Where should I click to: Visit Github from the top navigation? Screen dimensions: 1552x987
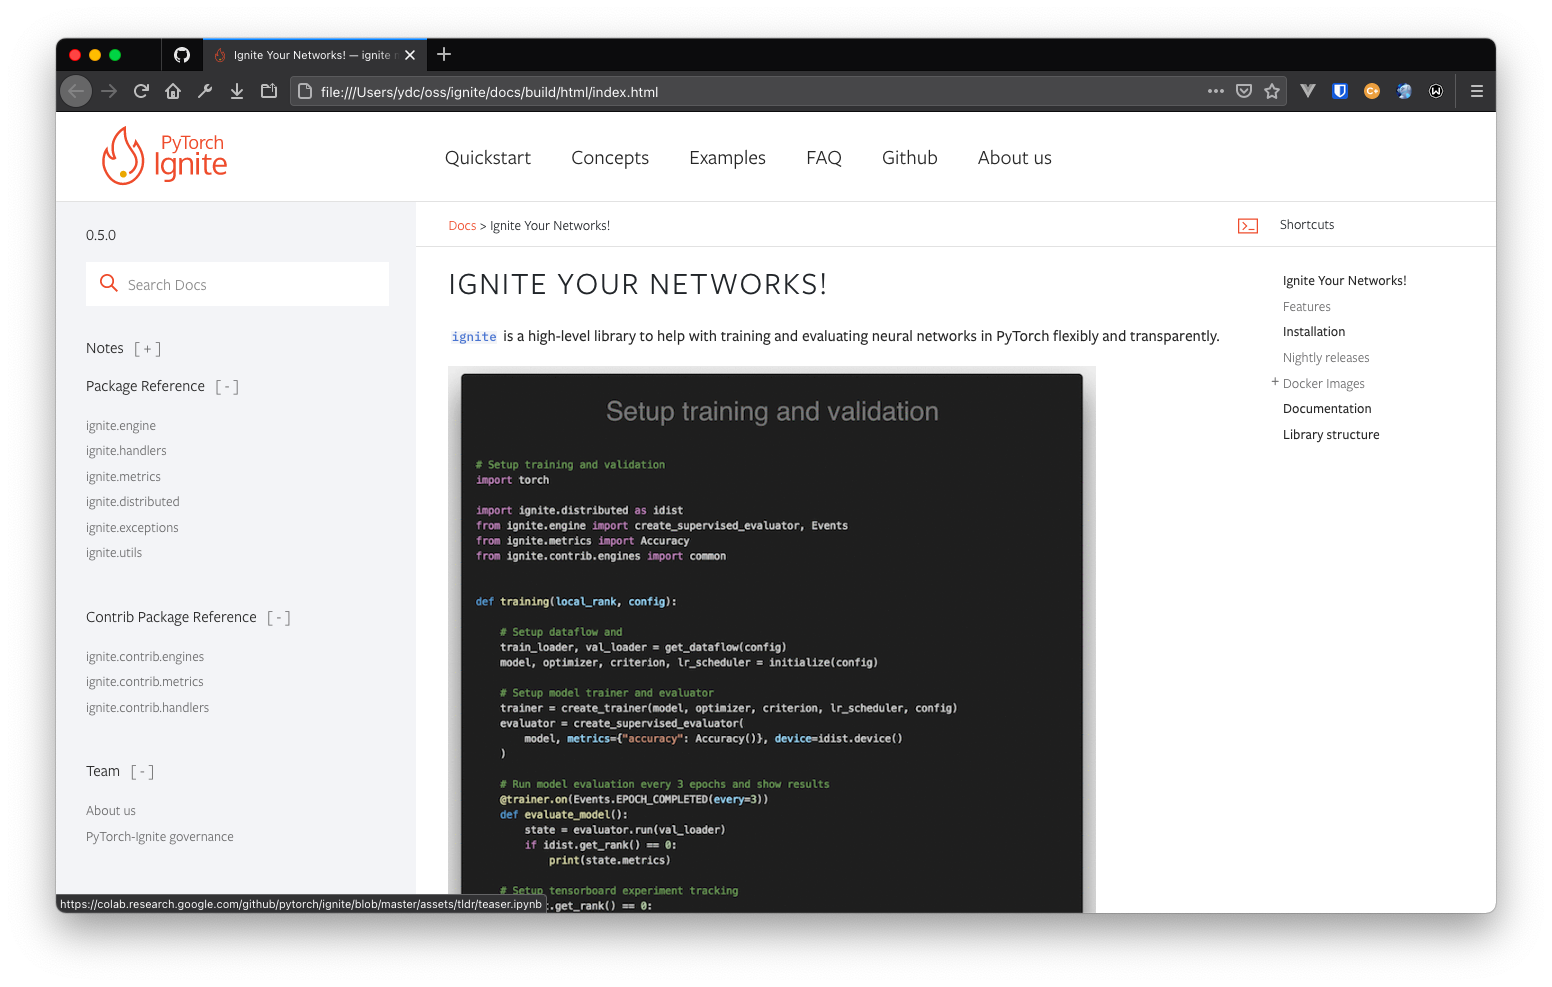click(x=910, y=158)
